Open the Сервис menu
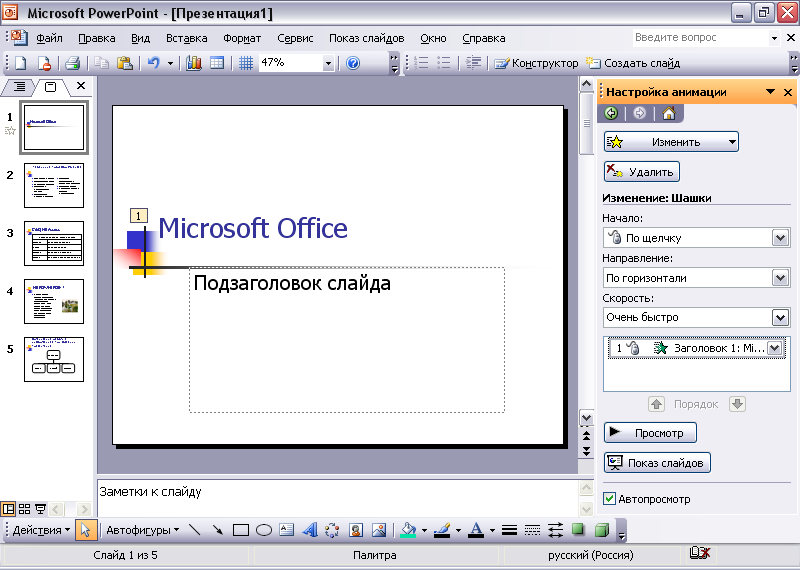 295,38
